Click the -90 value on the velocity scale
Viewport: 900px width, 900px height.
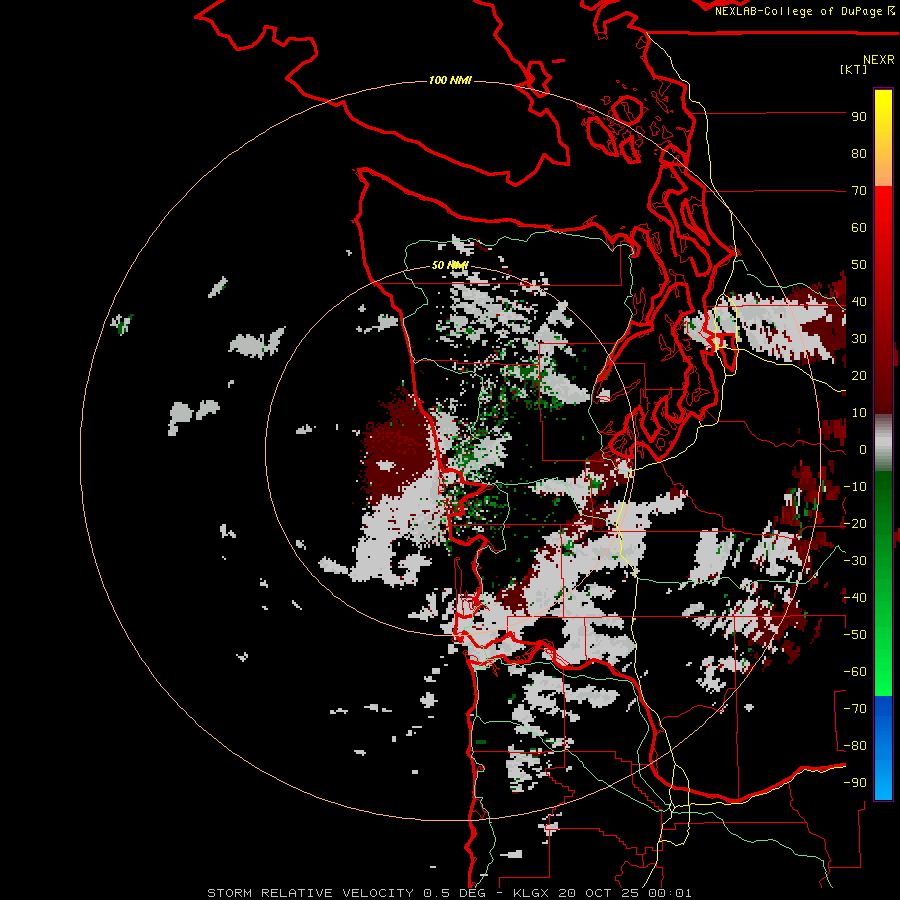[855, 783]
